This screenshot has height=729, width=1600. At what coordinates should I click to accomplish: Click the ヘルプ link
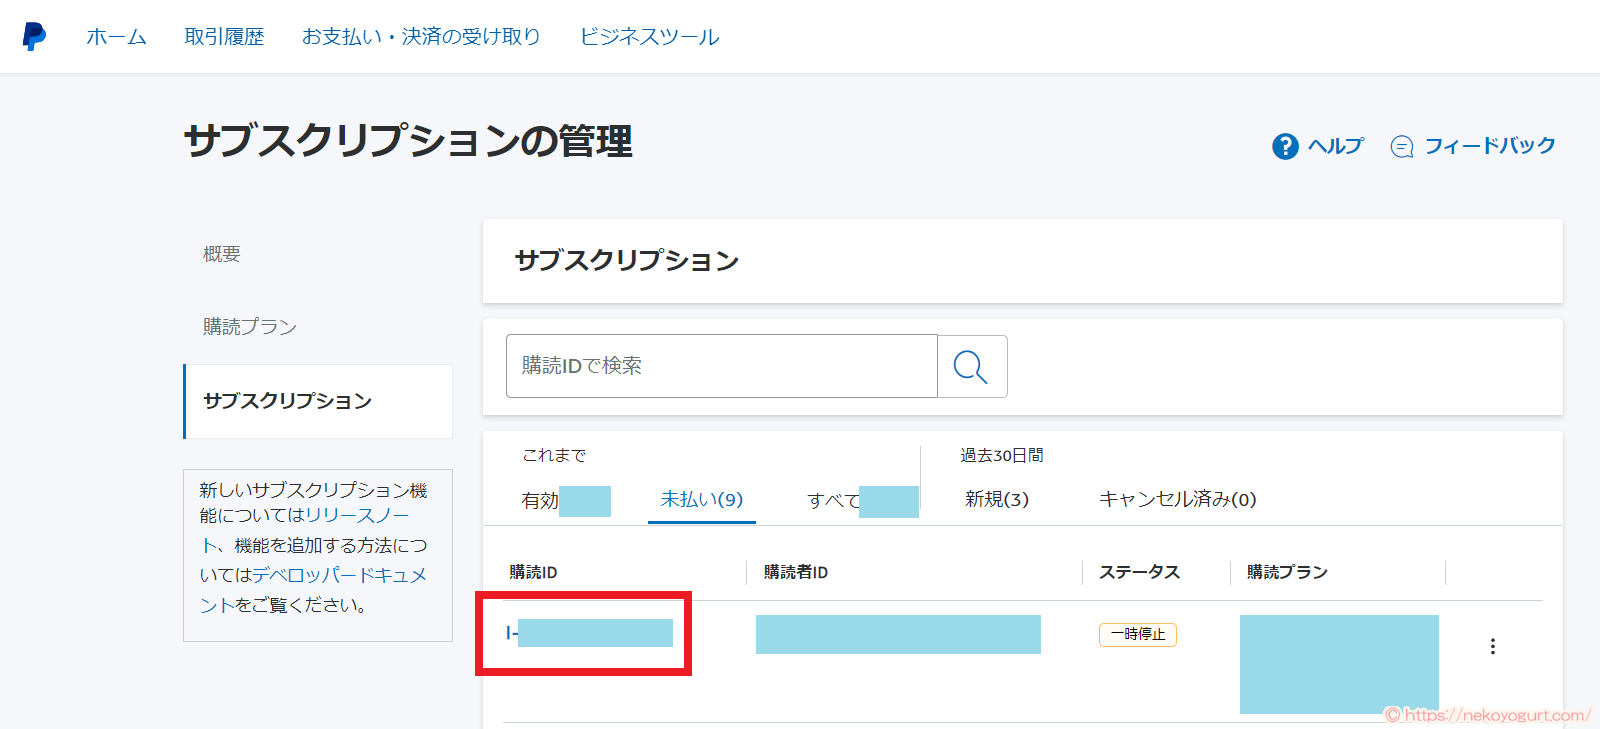[1336, 146]
